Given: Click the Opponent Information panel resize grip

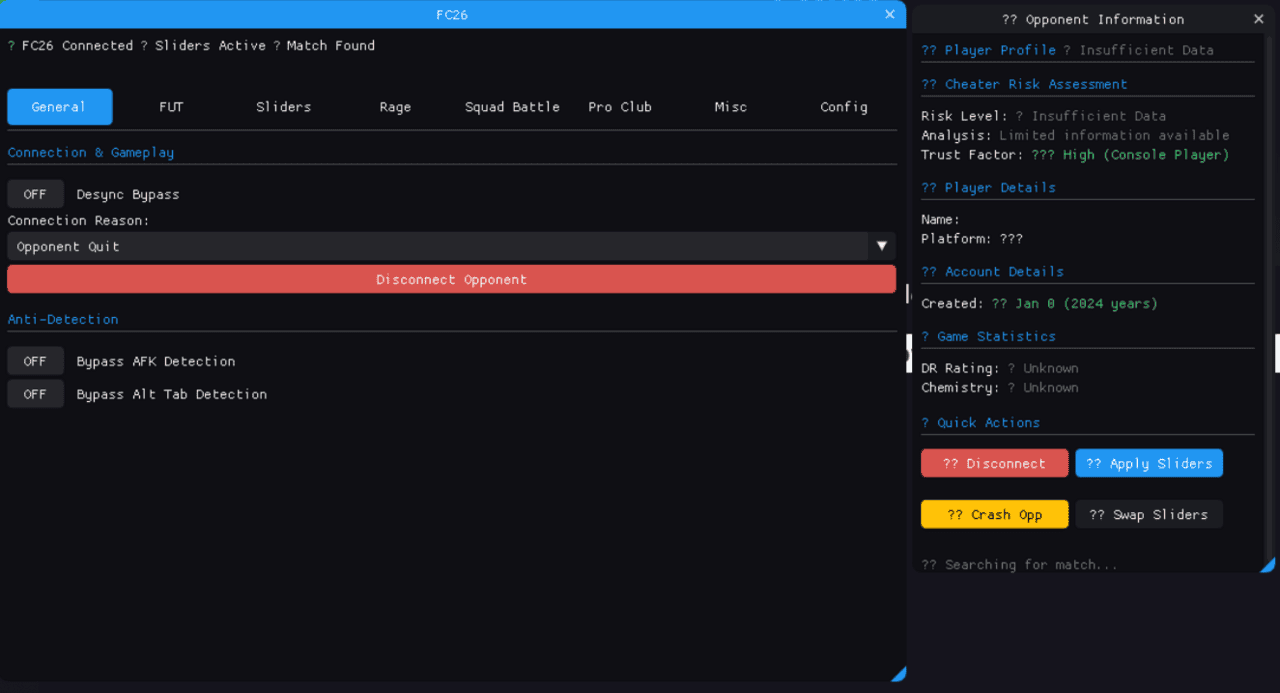Looking at the screenshot, I should (1267, 565).
